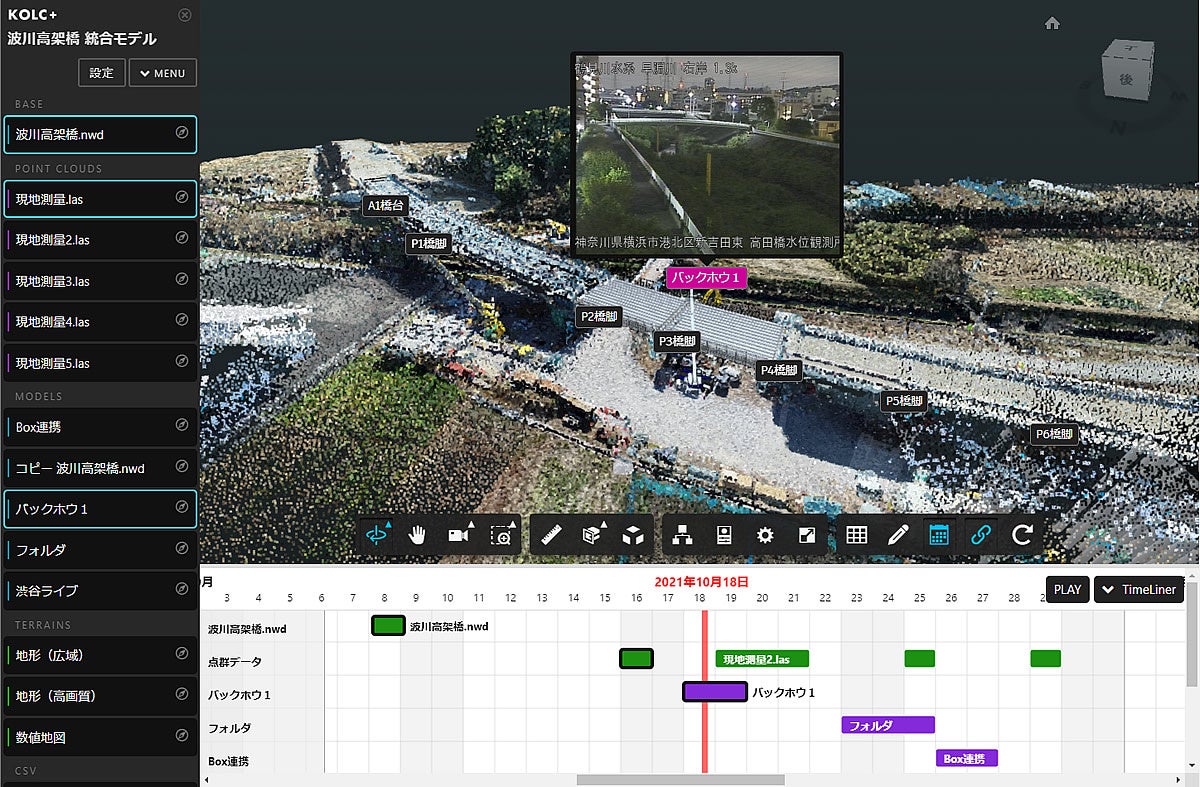Screen dimensions: 1200x787
Task: Toggle the calendar timeline icon
Action: [x=938, y=535]
